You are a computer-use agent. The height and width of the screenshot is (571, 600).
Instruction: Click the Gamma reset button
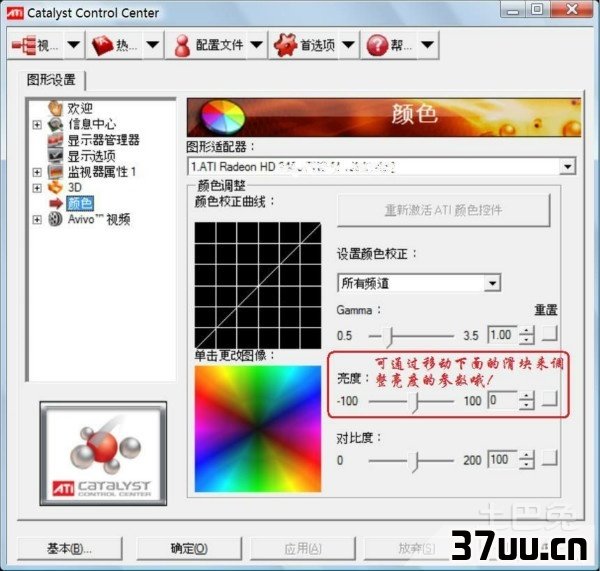tap(549, 333)
